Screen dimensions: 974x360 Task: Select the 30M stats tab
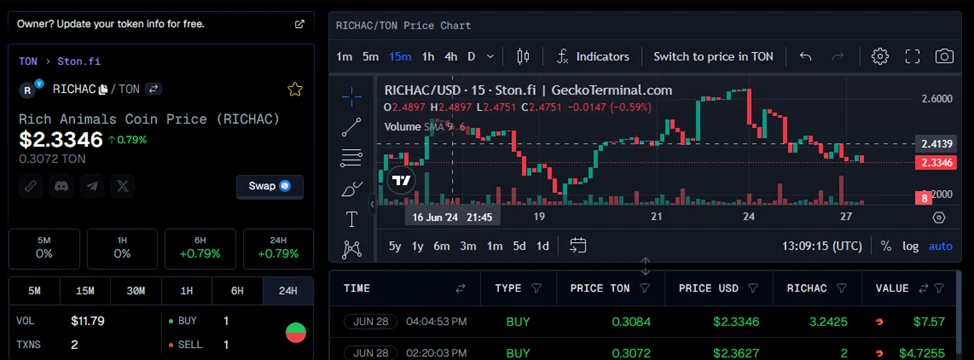136,290
